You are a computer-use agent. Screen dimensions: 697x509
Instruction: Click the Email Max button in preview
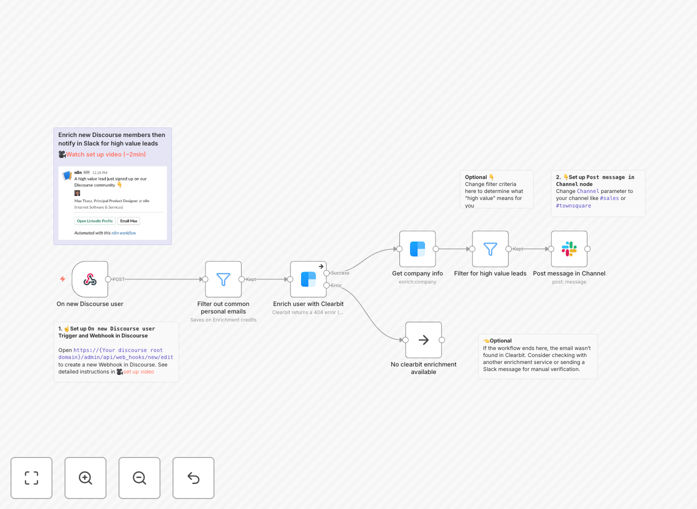(129, 221)
